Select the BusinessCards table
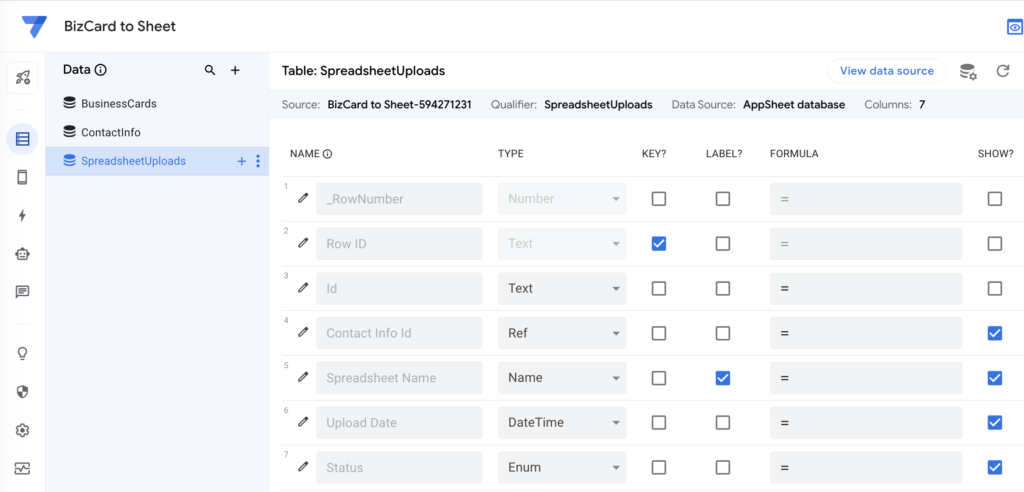Screen dimensions: 1024x492 click(118, 103)
